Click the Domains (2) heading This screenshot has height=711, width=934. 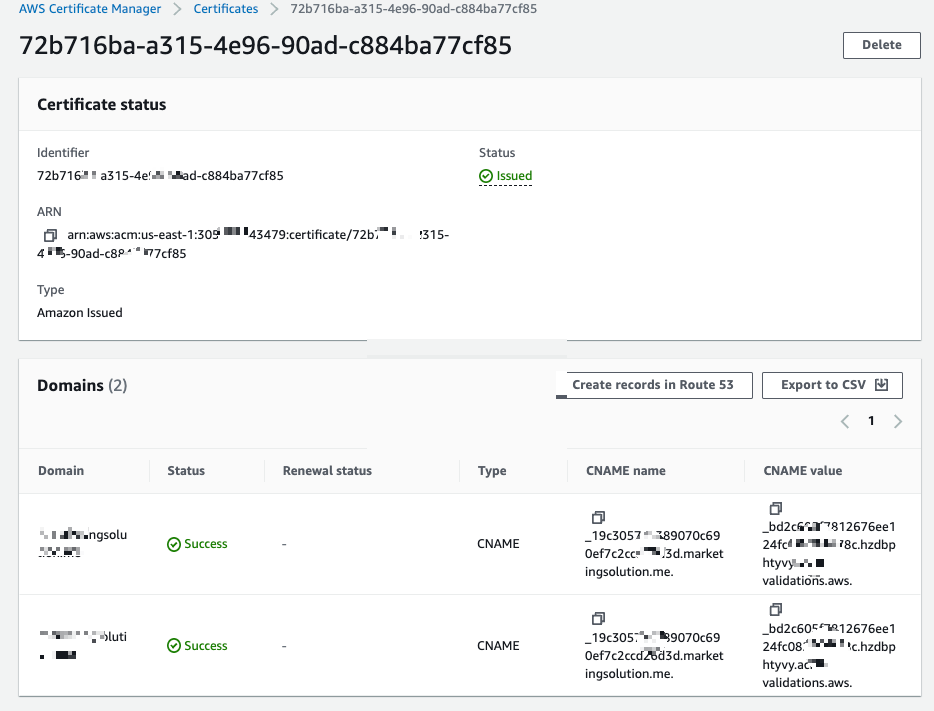point(82,385)
